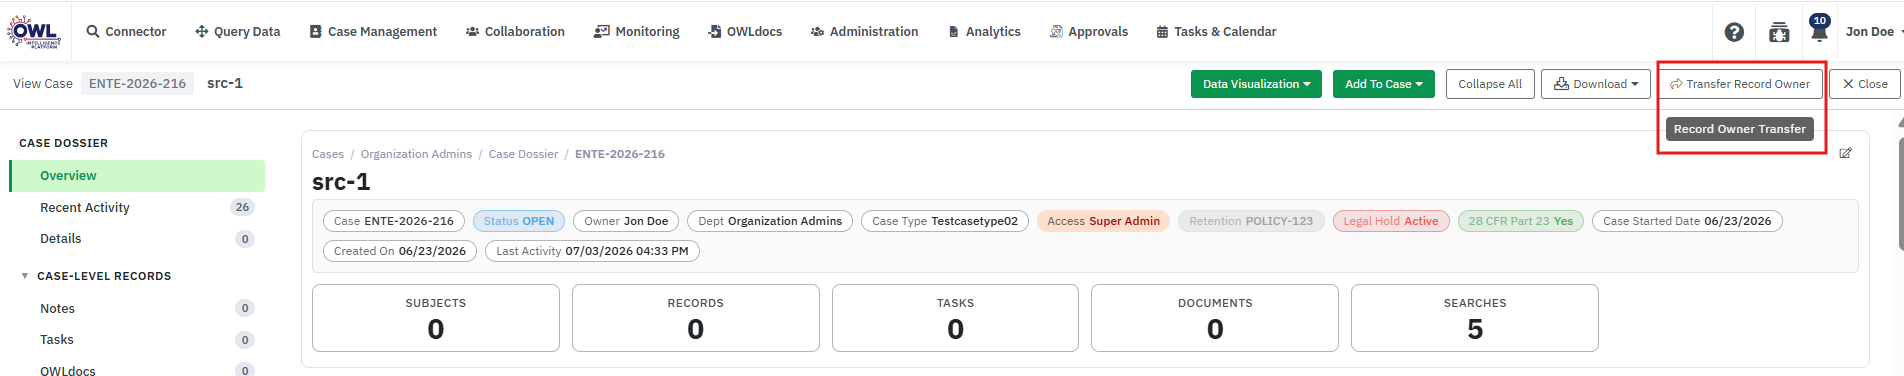Open Tasks & Calendar menu
This screenshot has height=376, width=1904.
[x=1216, y=32]
